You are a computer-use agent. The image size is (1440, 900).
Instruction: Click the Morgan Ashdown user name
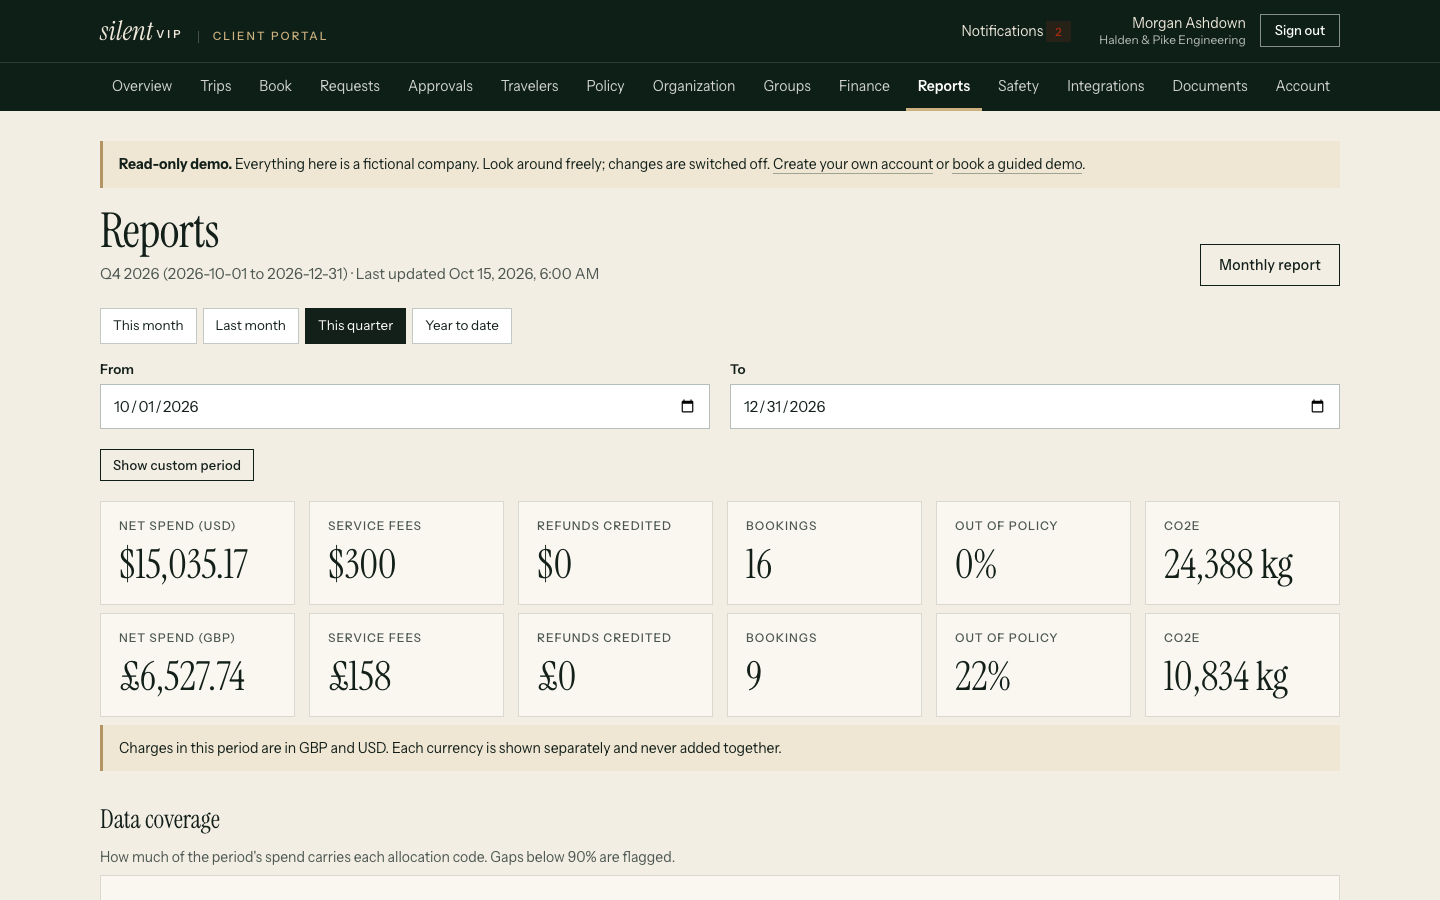point(1189,23)
